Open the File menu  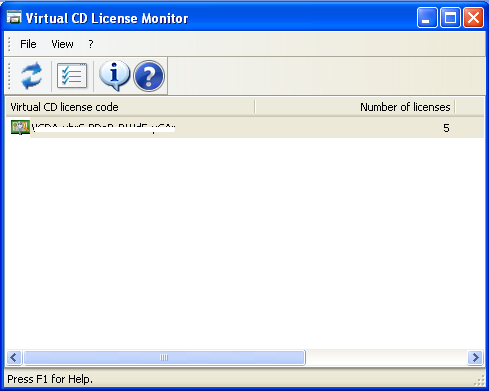tap(28, 44)
